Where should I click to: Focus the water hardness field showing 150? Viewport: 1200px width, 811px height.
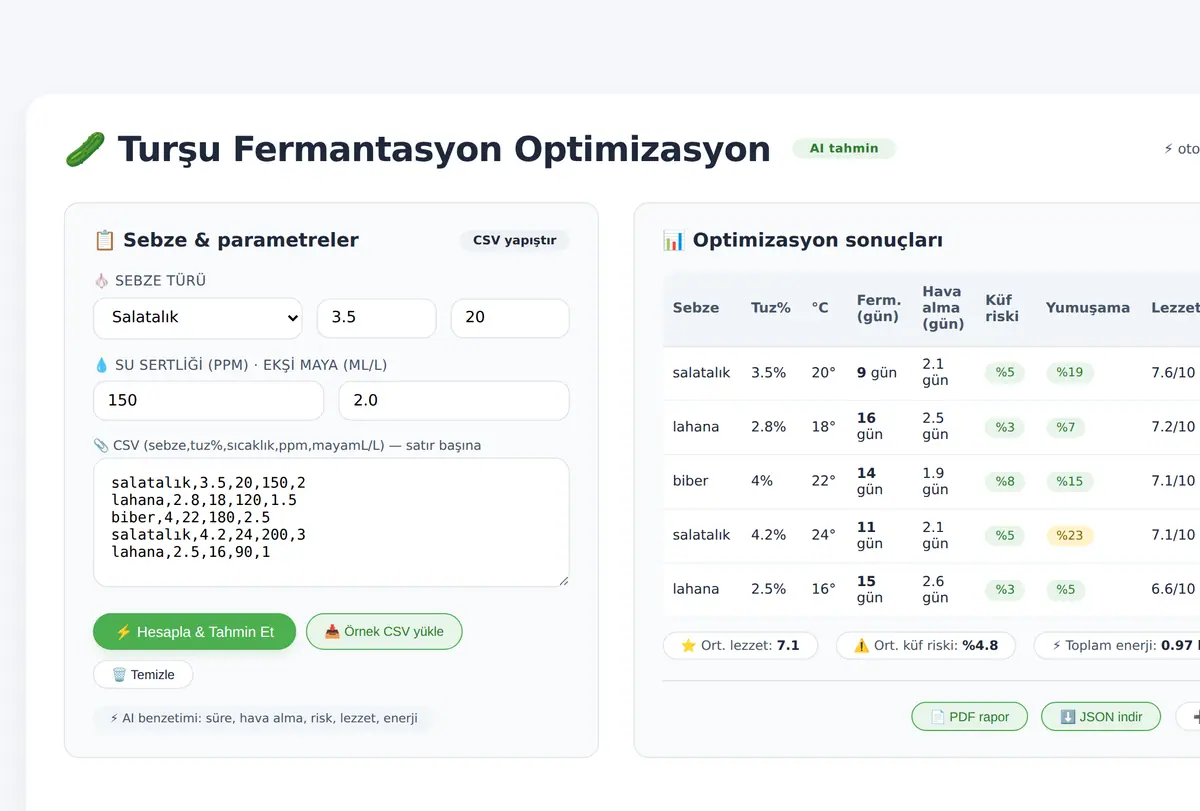(208, 400)
